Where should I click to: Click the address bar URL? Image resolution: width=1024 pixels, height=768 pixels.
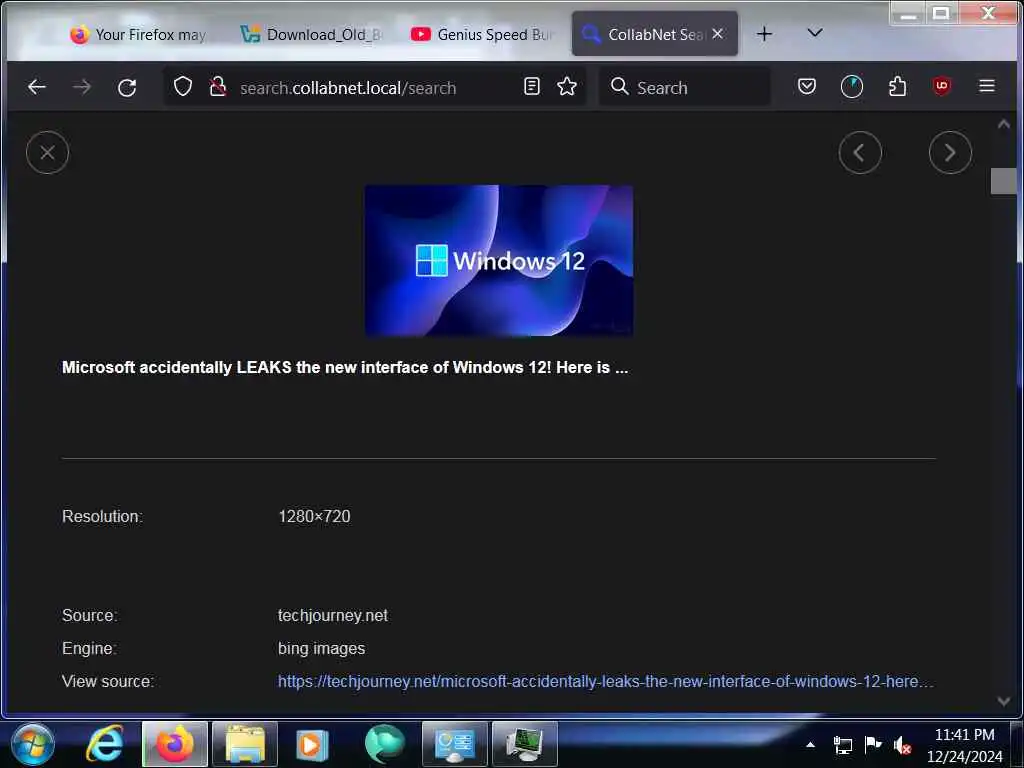(348, 88)
